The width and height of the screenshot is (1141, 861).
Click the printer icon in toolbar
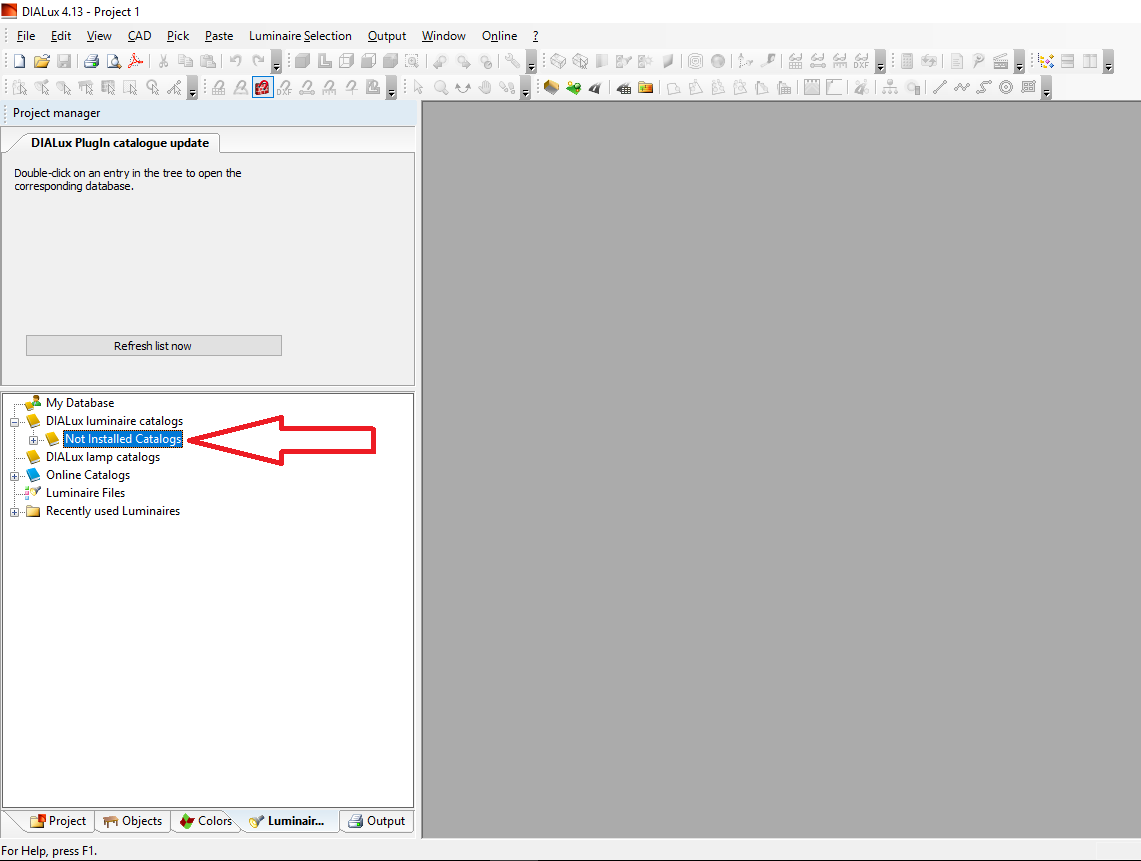91,62
